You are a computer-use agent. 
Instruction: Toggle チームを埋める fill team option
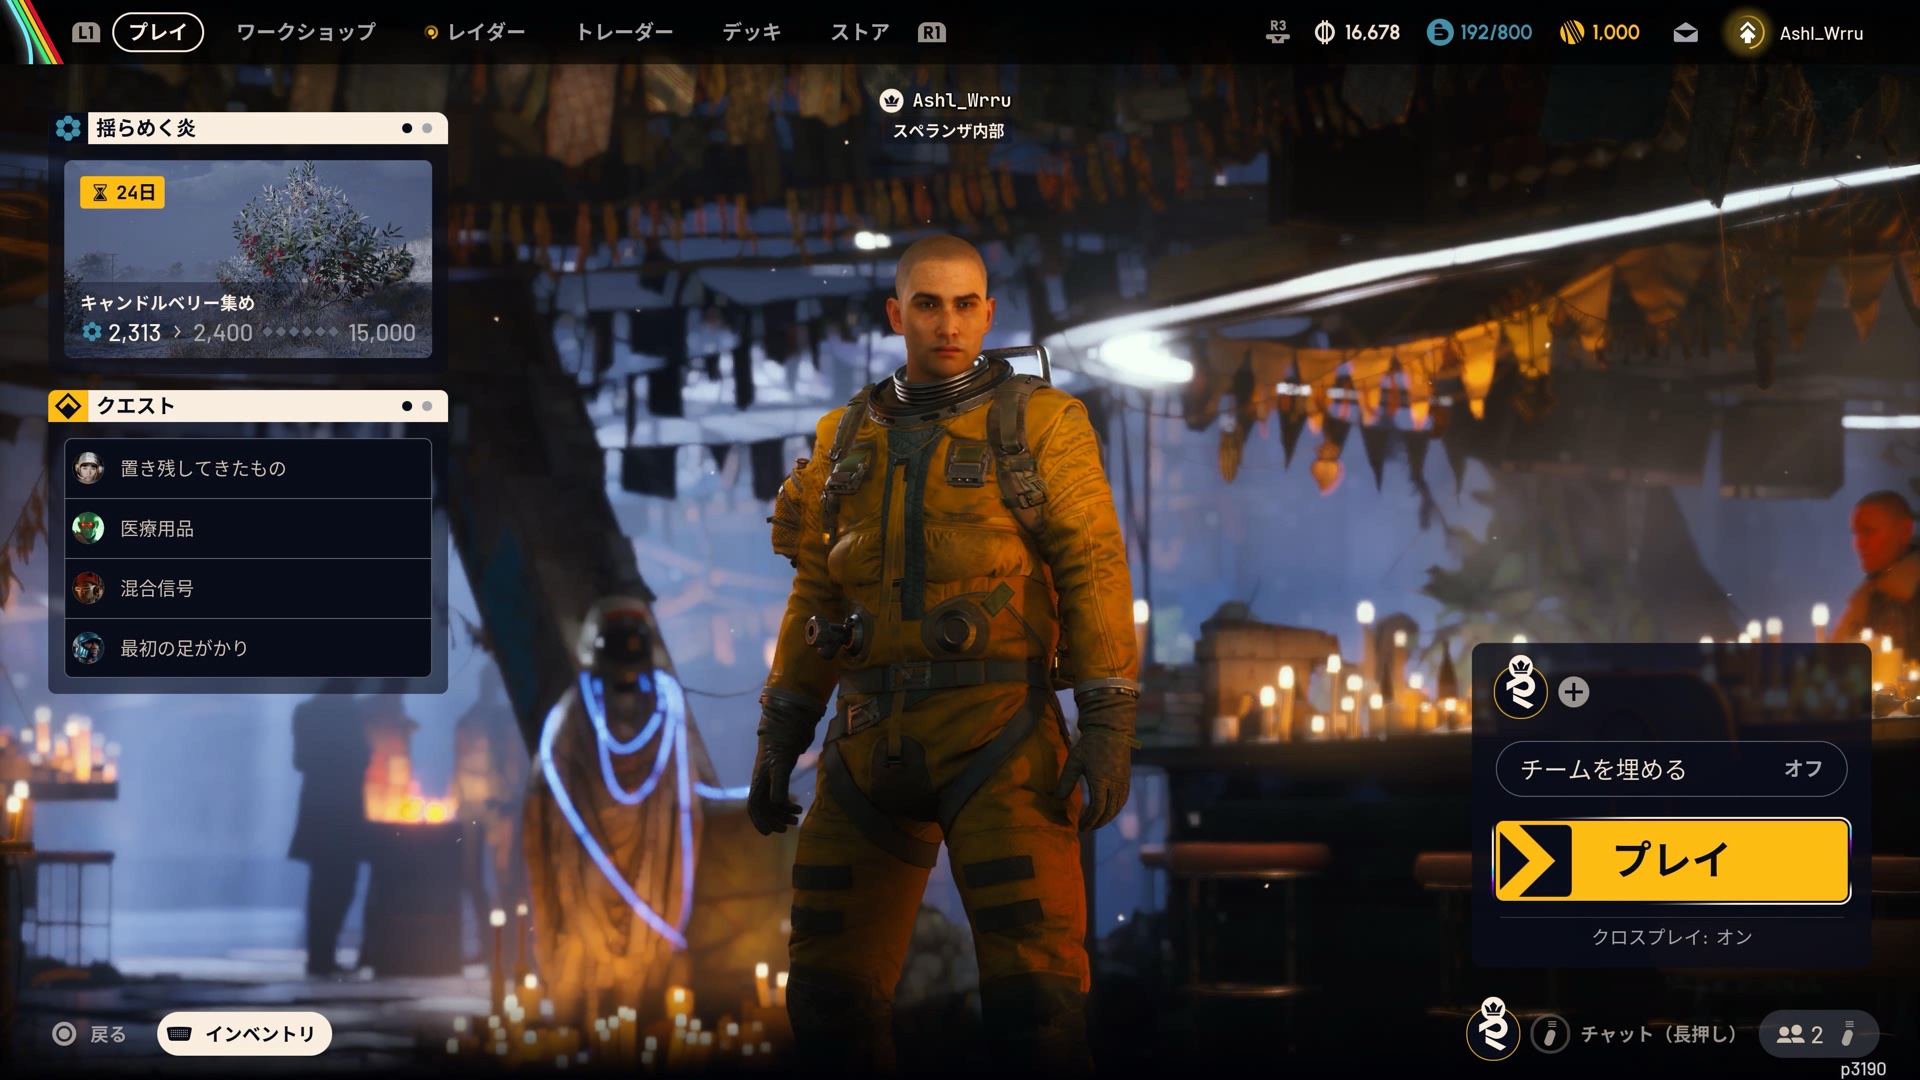(x=1670, y=769)
